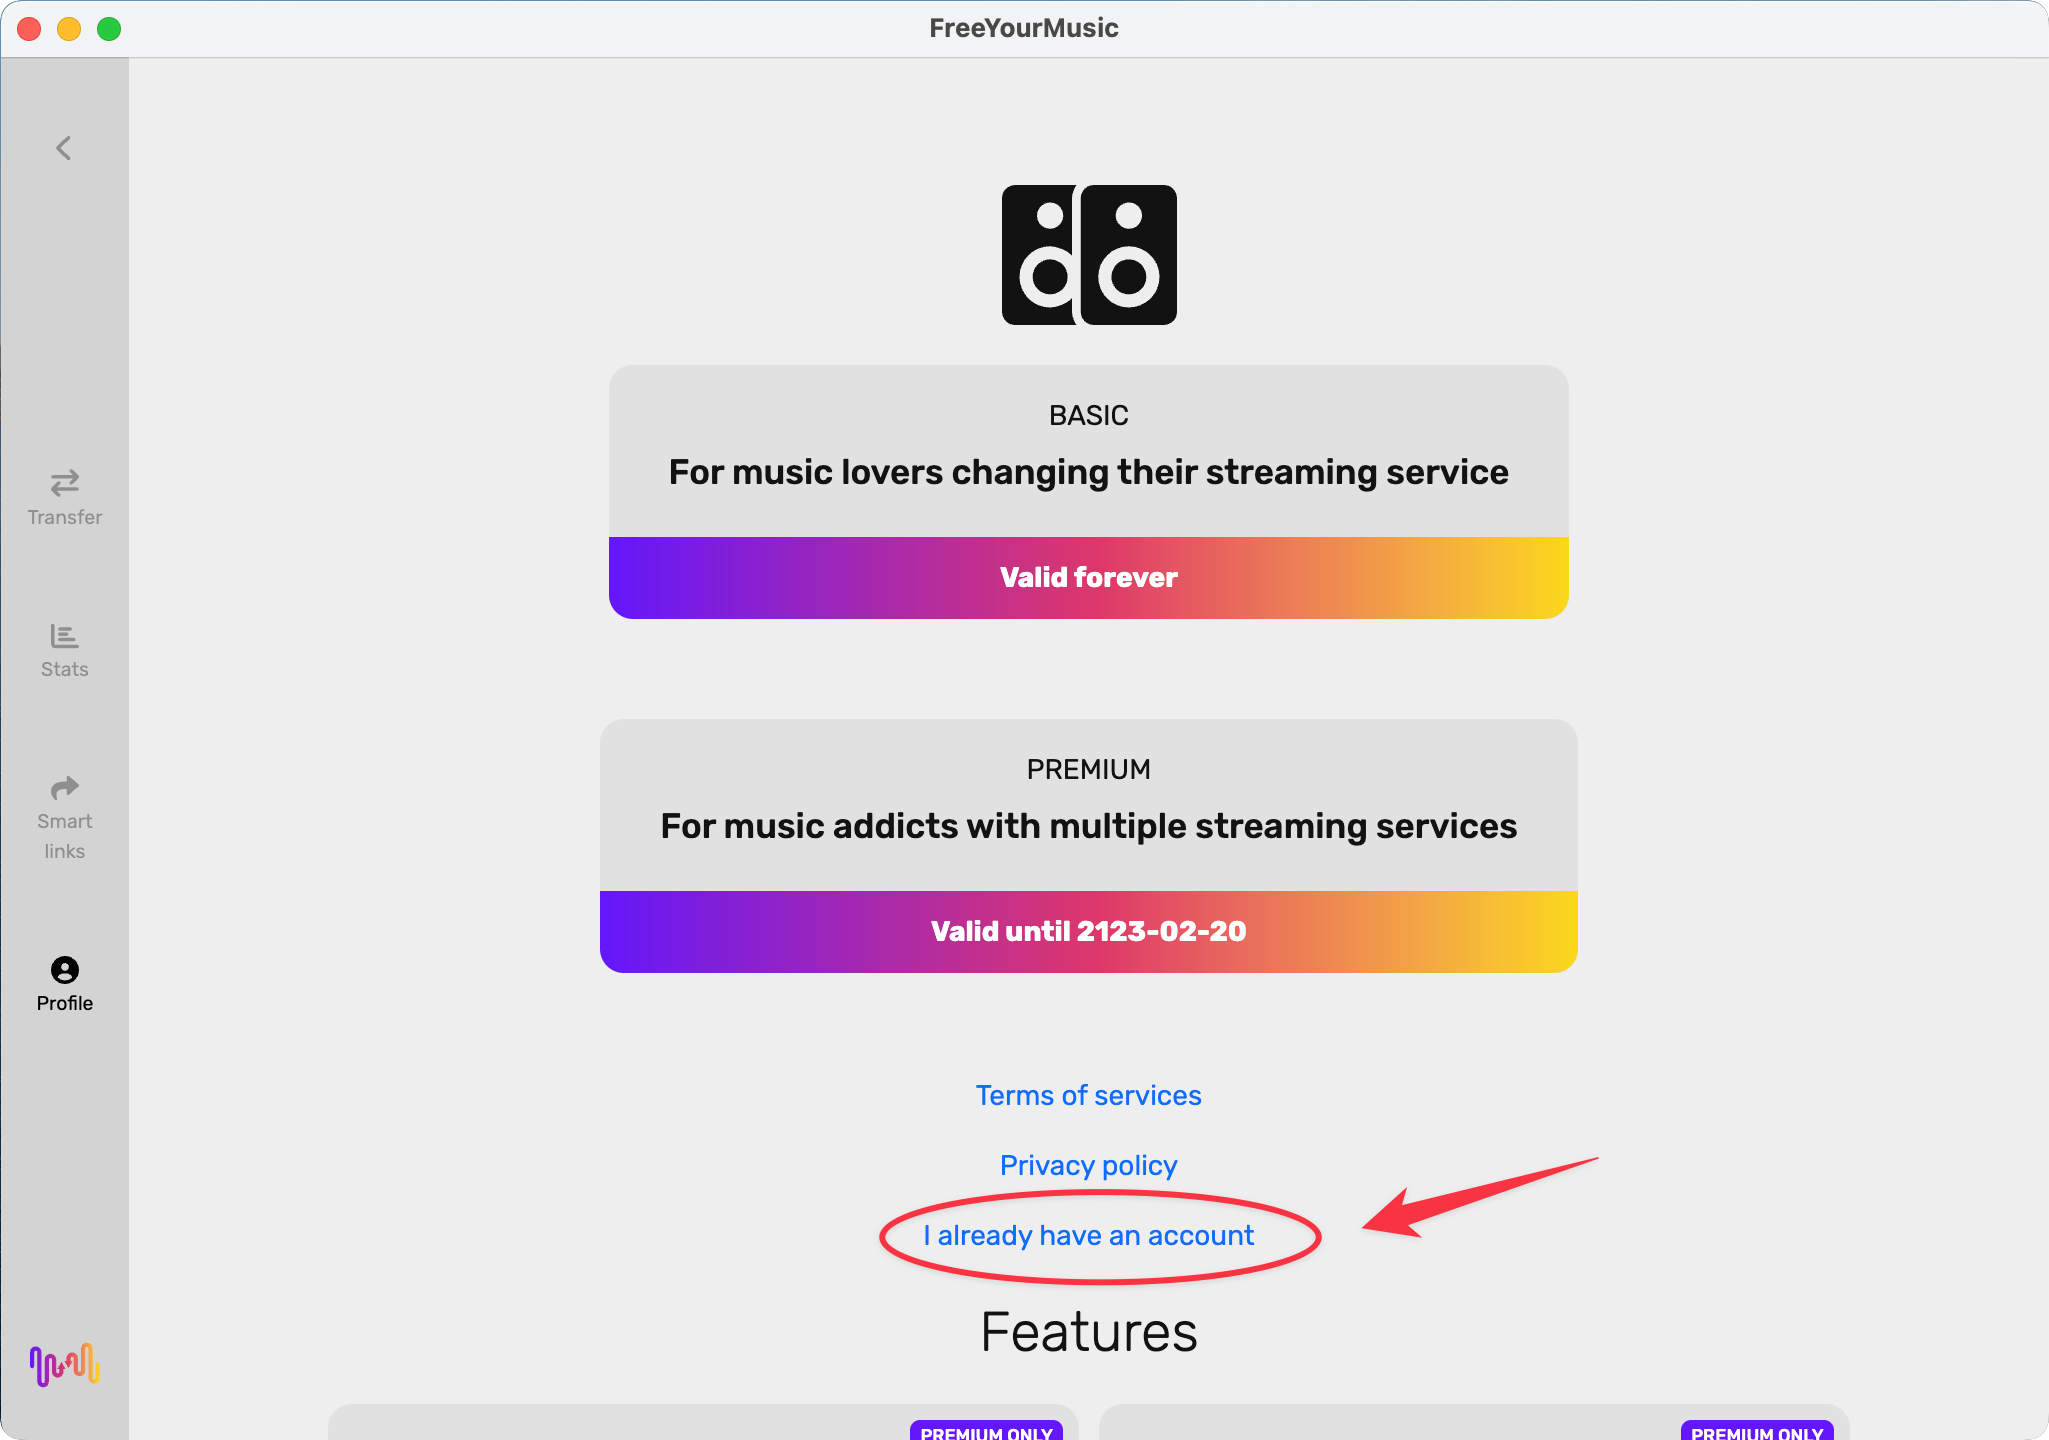Click 'I already have an account'
Viewport: 2049px width, 1440px height.
(1088, 1236)
